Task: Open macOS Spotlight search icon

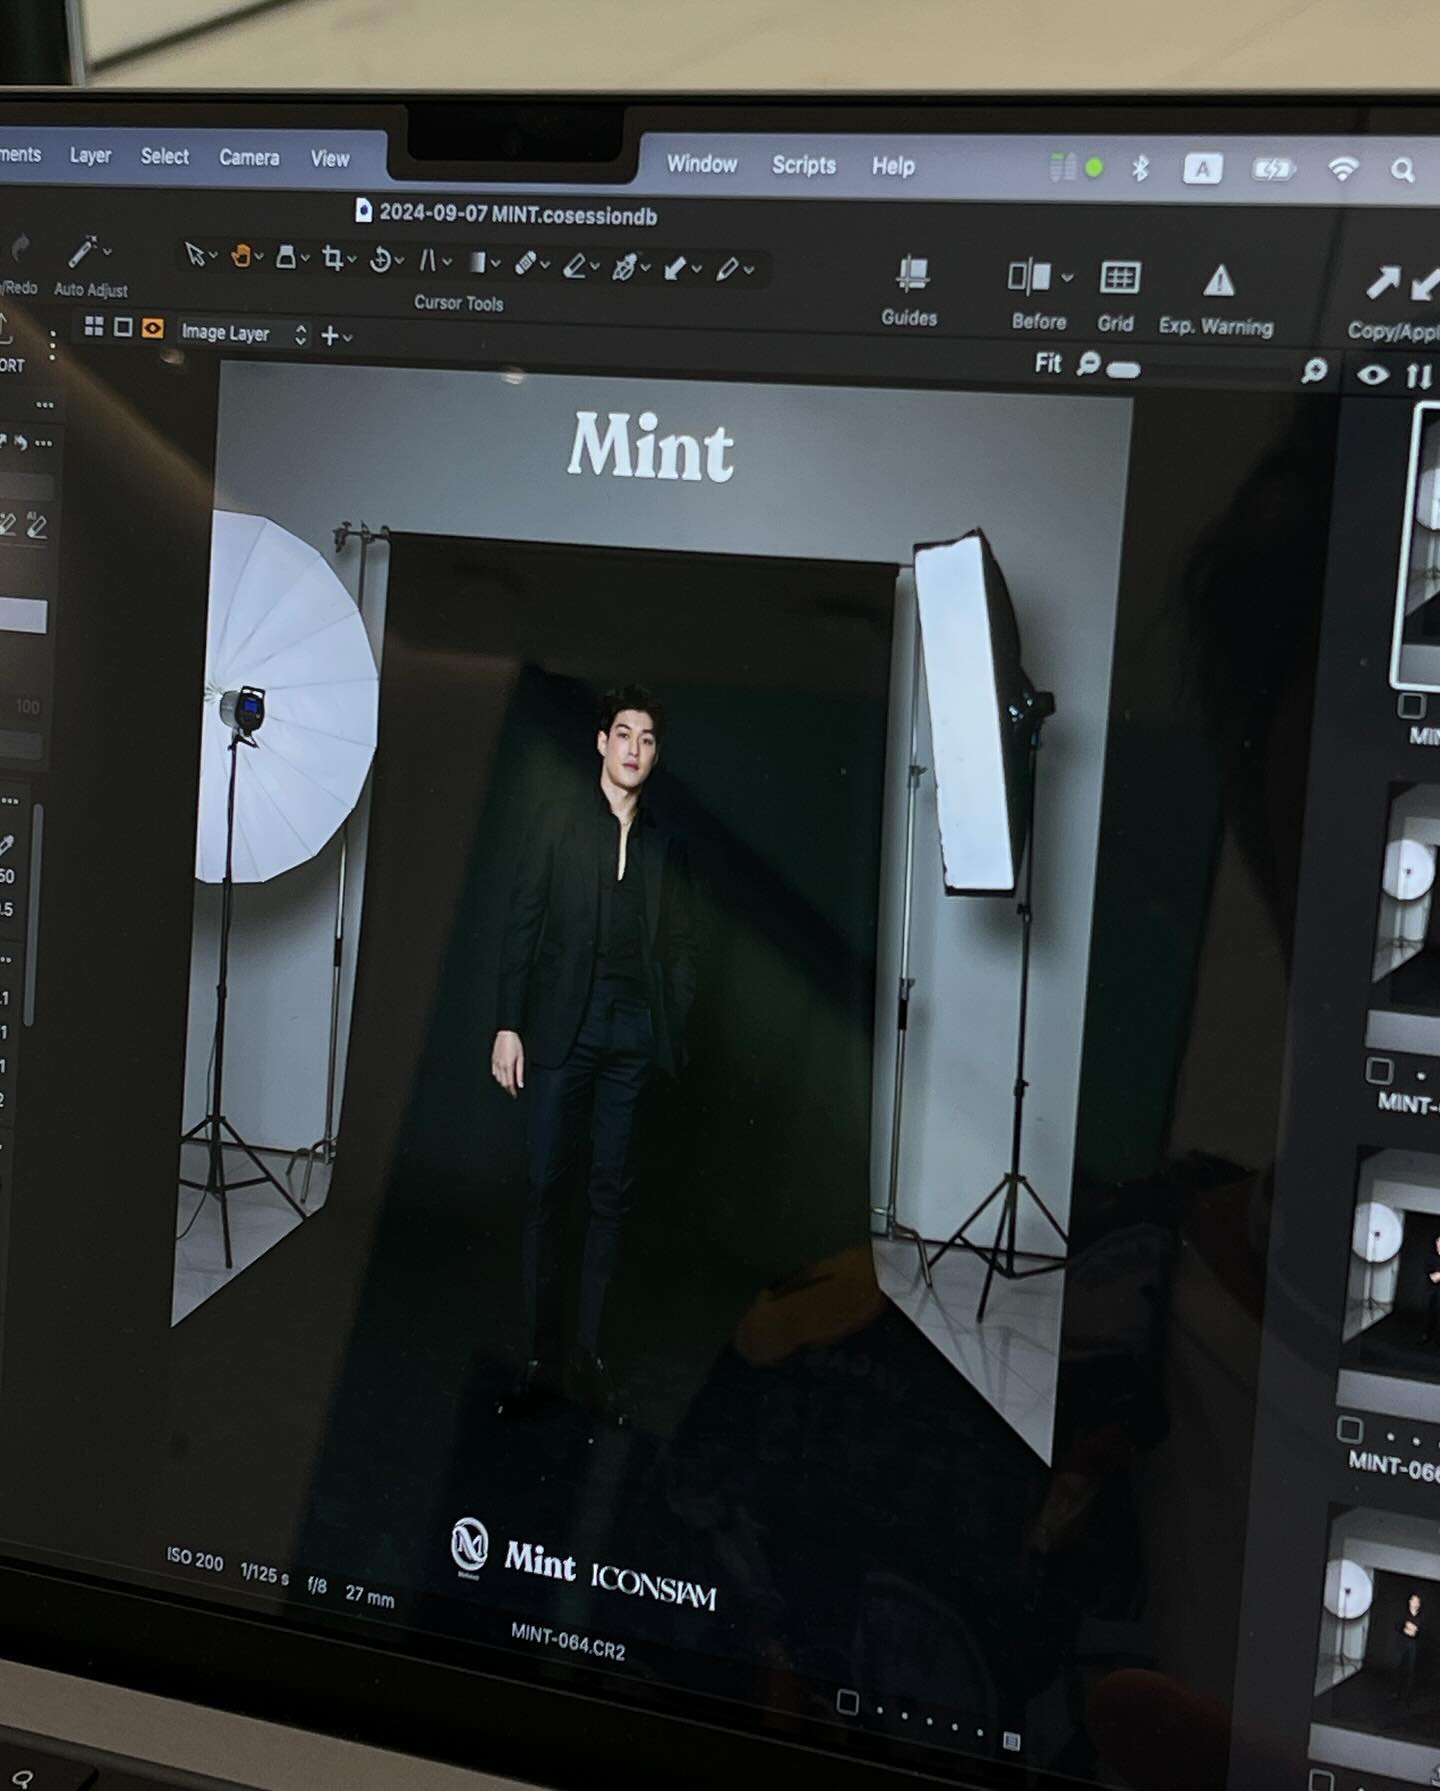Action: 1402,171
